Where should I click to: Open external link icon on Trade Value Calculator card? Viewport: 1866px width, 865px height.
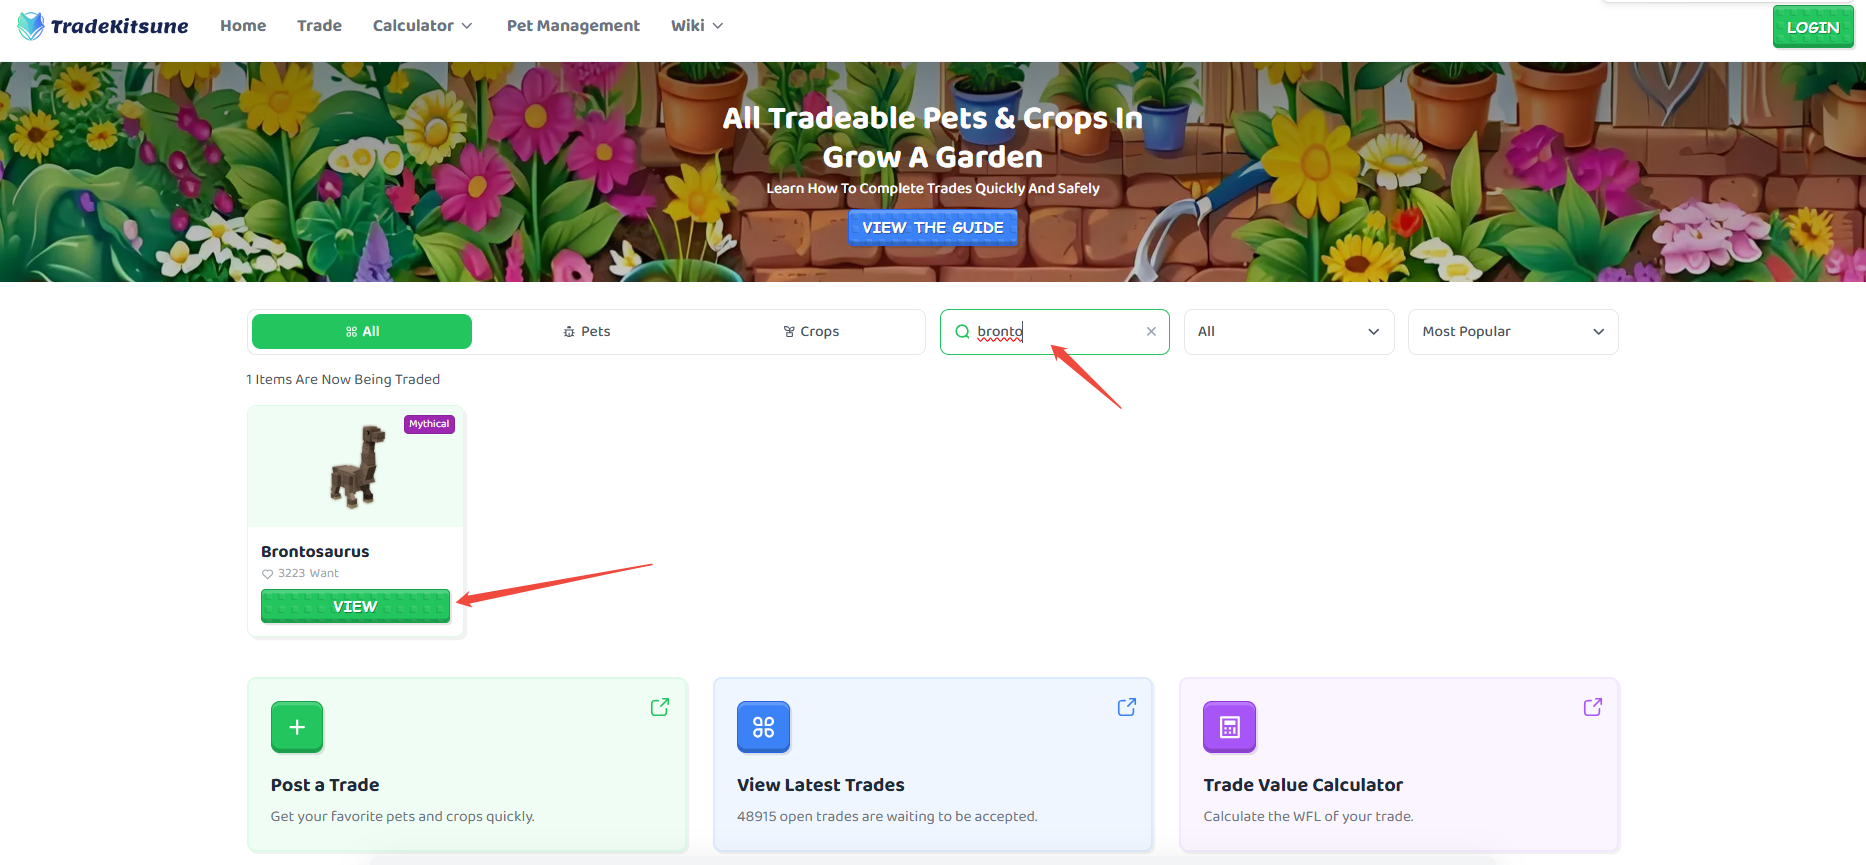[x=1593, y=707]
